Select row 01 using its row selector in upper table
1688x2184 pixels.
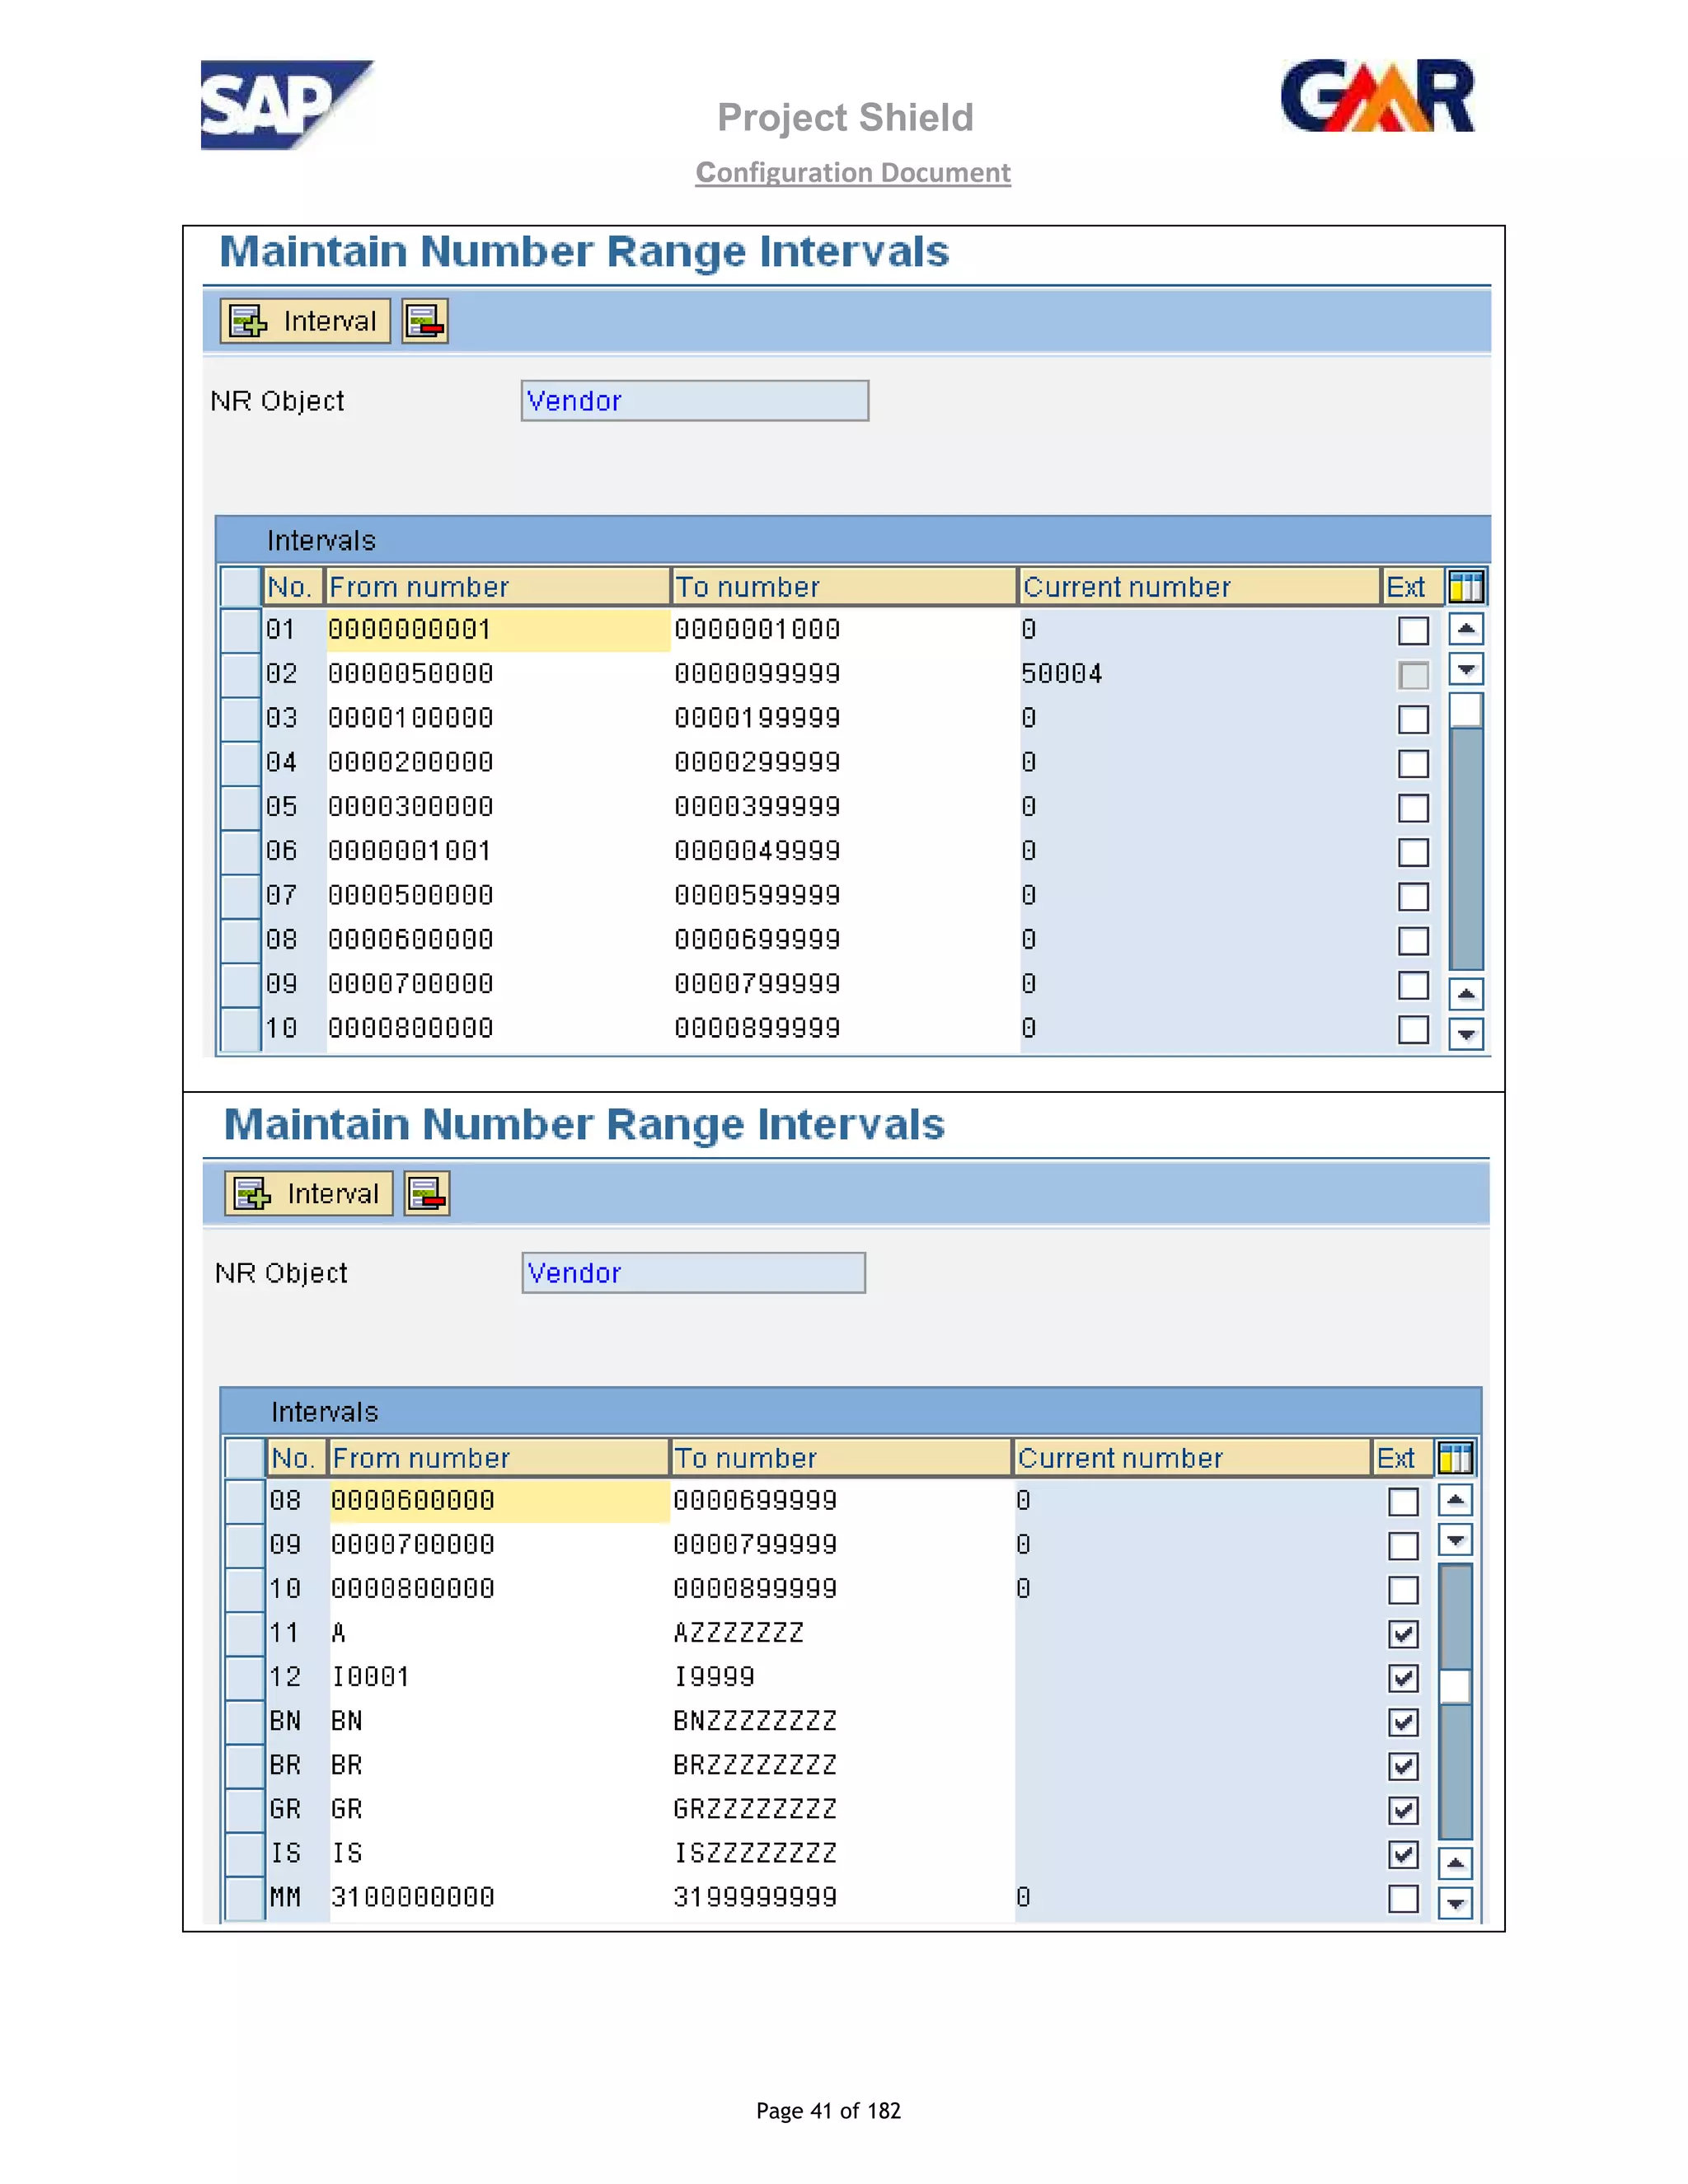point(241,630)
